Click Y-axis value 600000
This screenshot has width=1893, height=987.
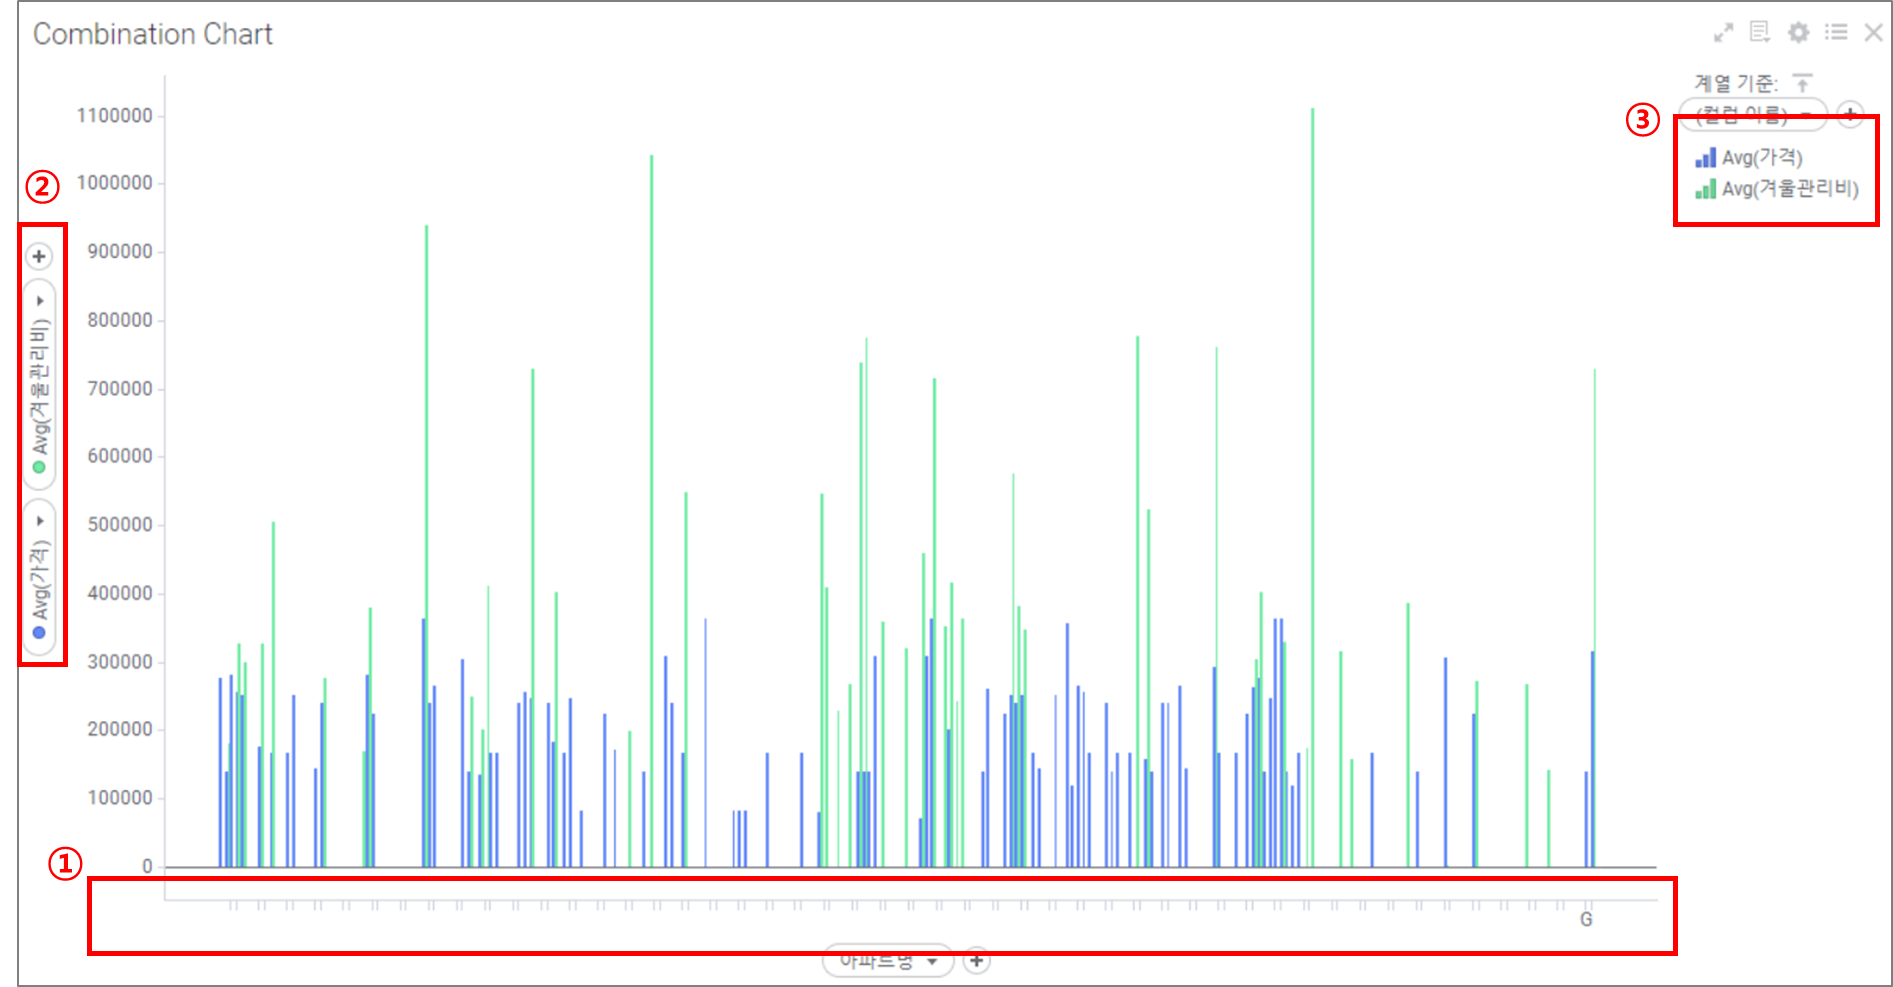[120, 456]
